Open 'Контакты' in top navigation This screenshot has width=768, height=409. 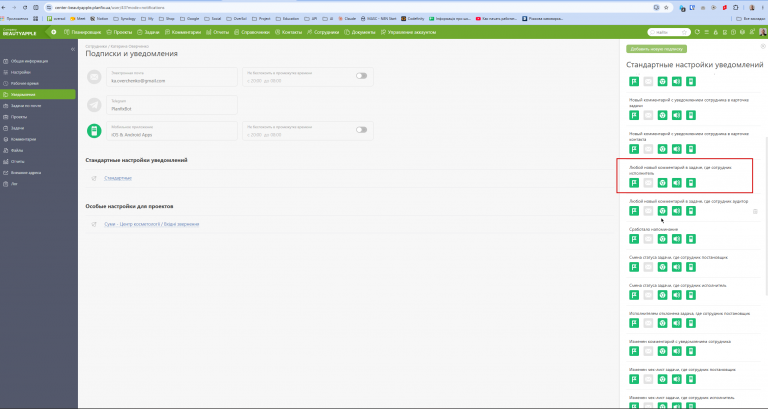click(288, 32)
